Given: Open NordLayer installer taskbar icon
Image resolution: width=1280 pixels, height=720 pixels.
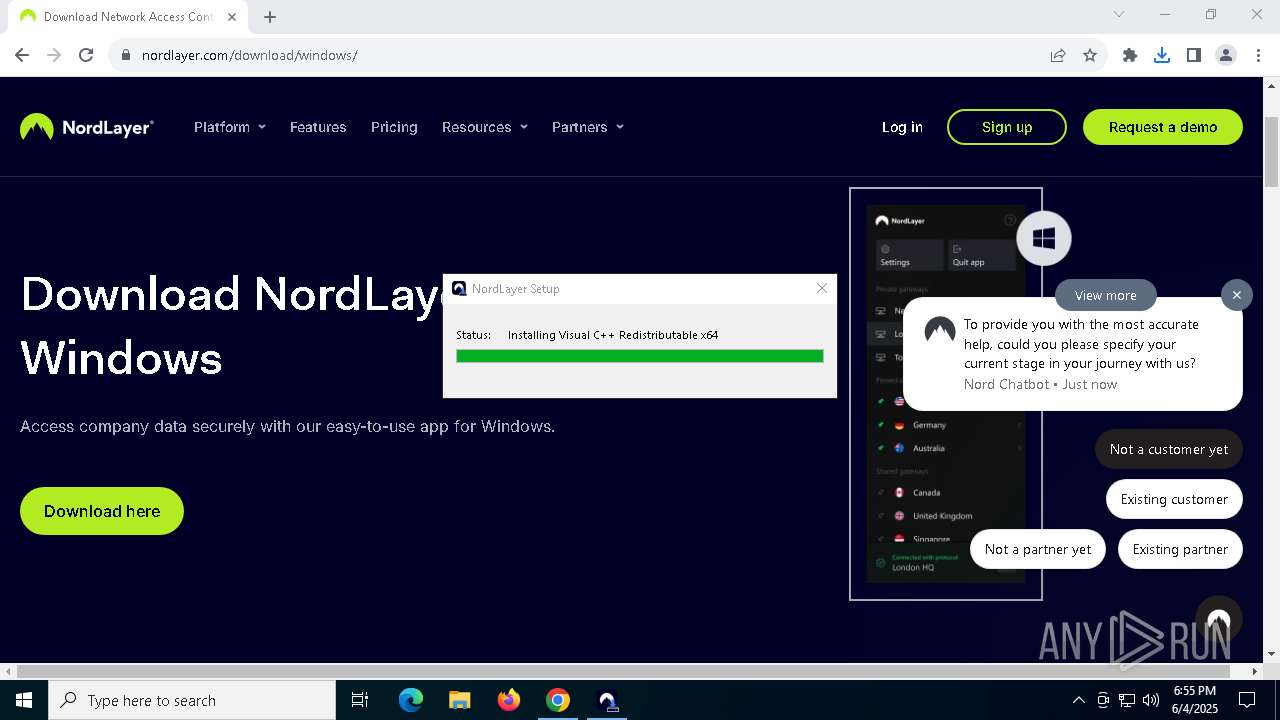Looking at the screenshot, I should 607,700.
